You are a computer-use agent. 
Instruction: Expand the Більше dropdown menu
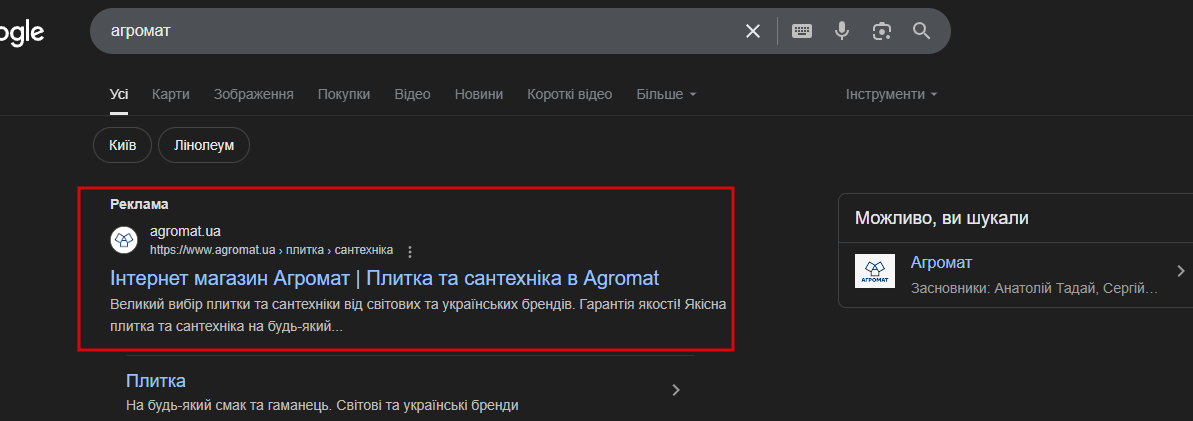[666, 94]
